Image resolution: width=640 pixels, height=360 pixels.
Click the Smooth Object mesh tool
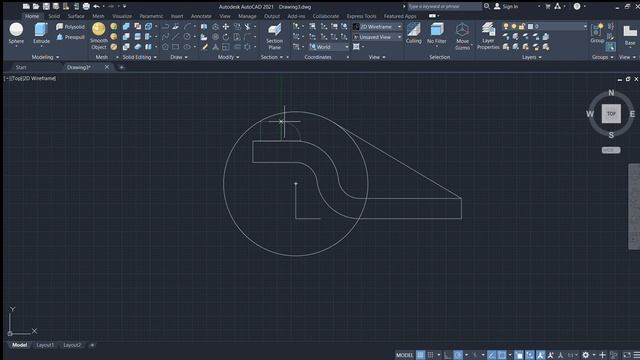pyautogui.click(x=98, y=36)
